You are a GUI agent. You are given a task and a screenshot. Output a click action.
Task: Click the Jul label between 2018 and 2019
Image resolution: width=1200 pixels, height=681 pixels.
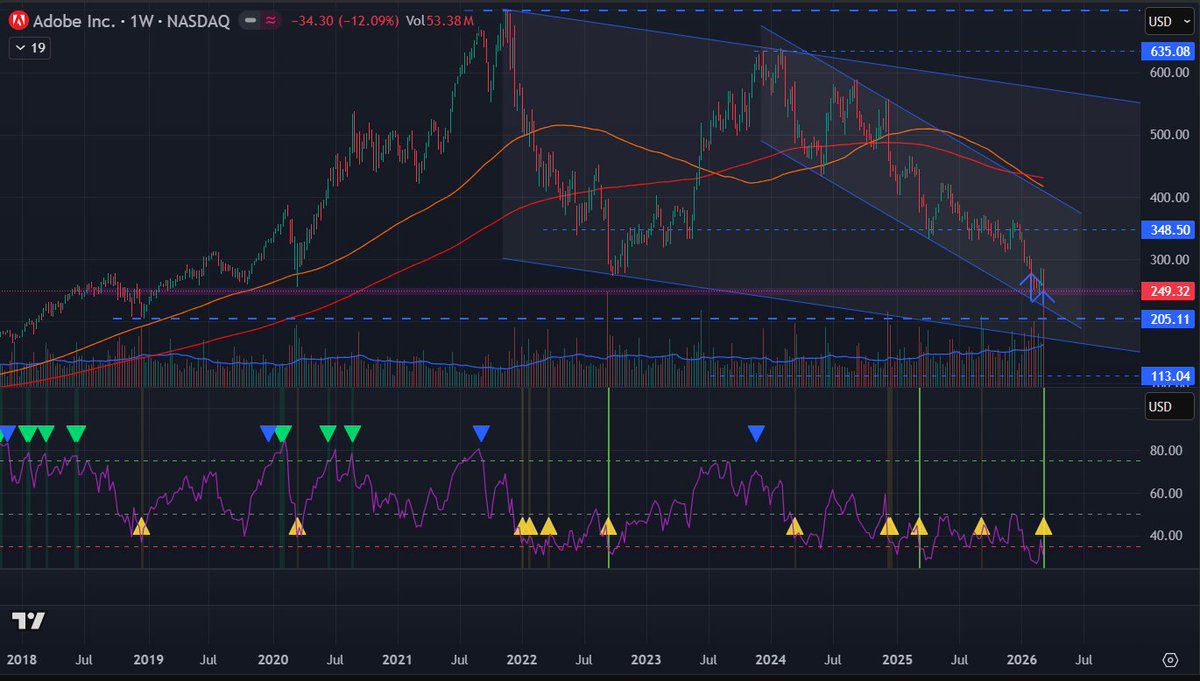coord(83,660)
